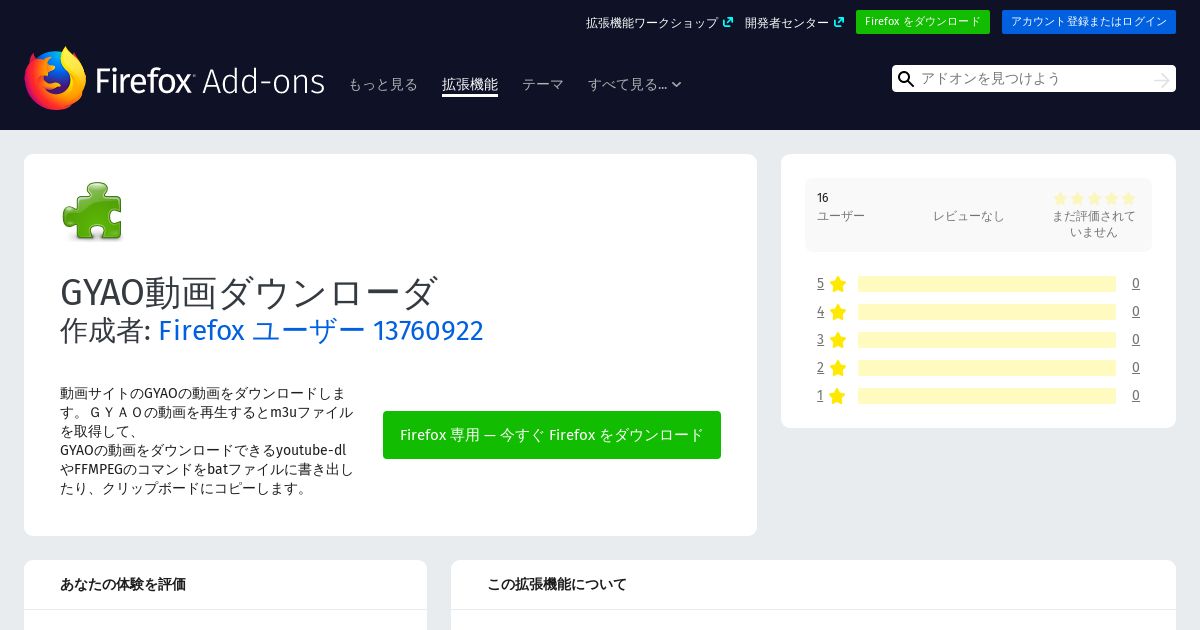Click the レビューなし text

(x=968, y=216)
